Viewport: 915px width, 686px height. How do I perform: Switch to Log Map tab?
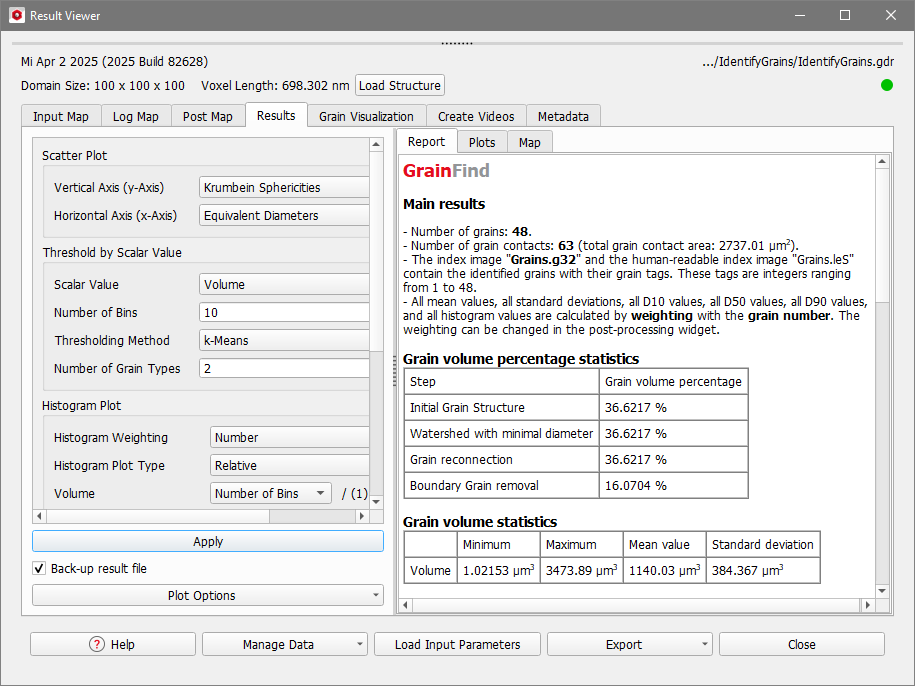click(136, 116)
